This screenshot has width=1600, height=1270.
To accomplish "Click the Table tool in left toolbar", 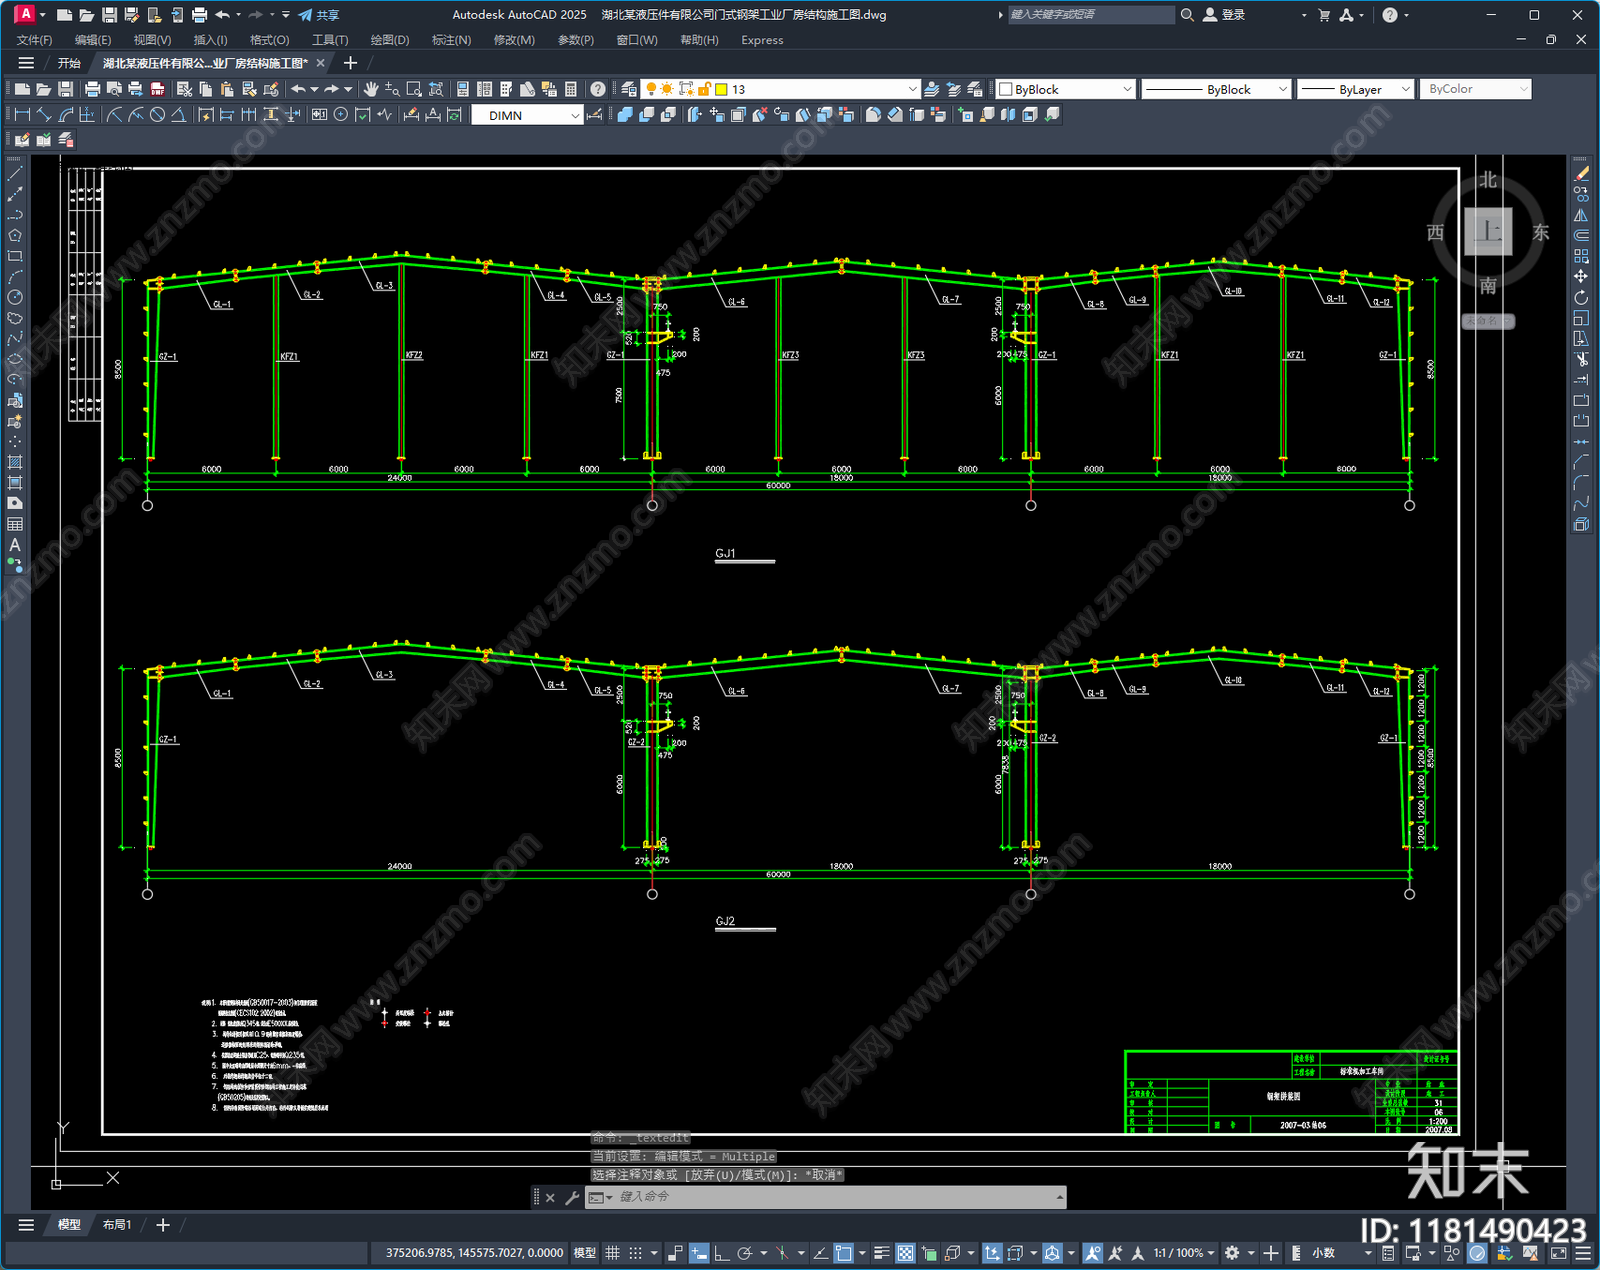I will (x=15, y=524).
